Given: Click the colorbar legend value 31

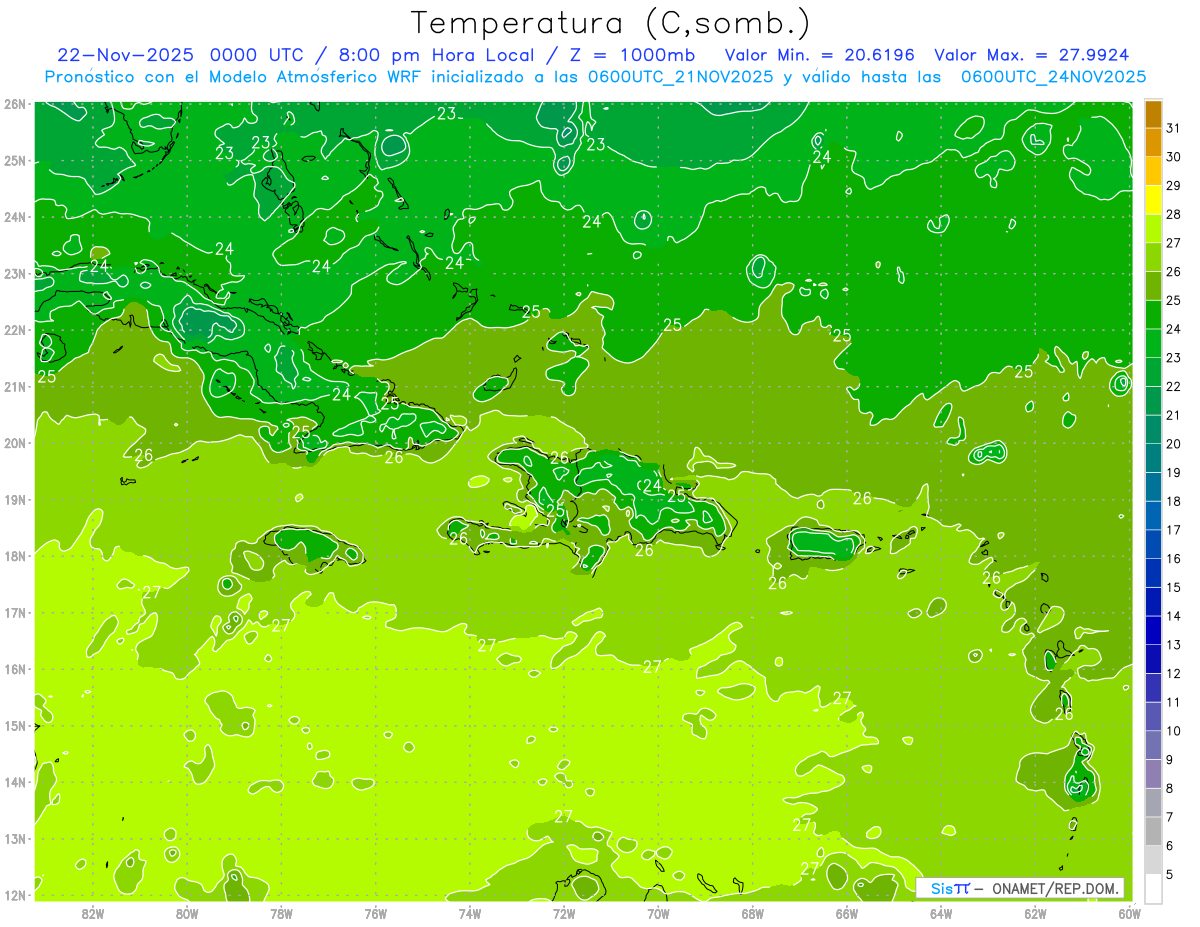Looking at the screenshot, I should (1173, 128).
